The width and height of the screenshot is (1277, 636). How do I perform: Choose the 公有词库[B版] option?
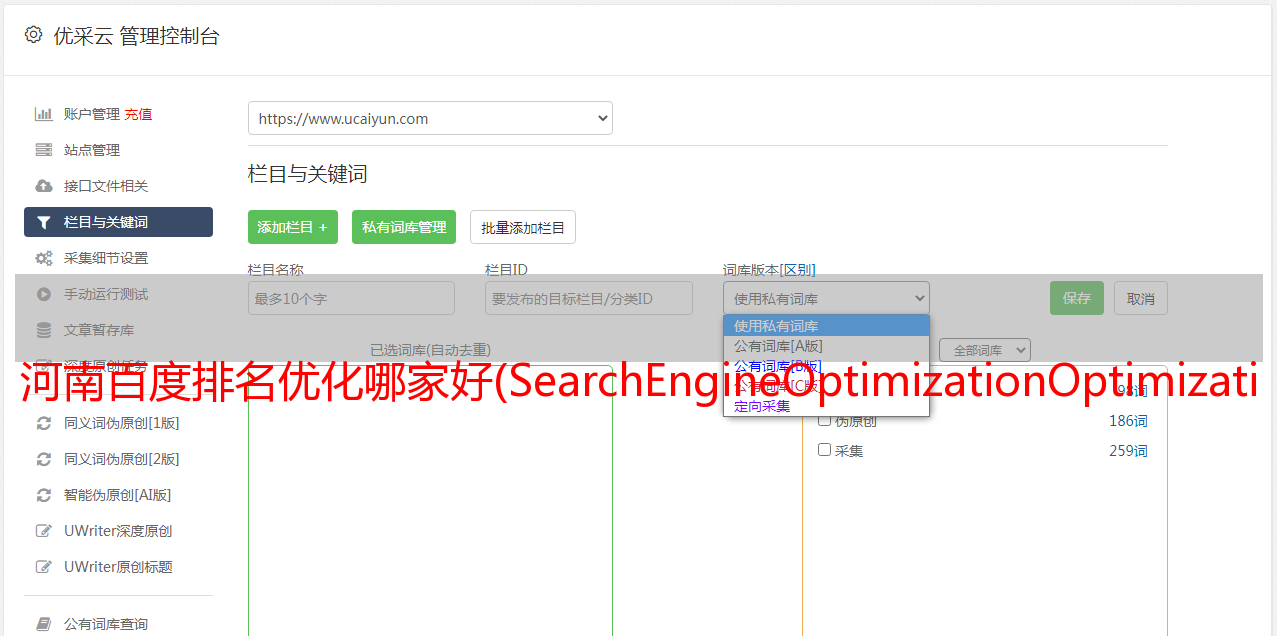[826, 366]
